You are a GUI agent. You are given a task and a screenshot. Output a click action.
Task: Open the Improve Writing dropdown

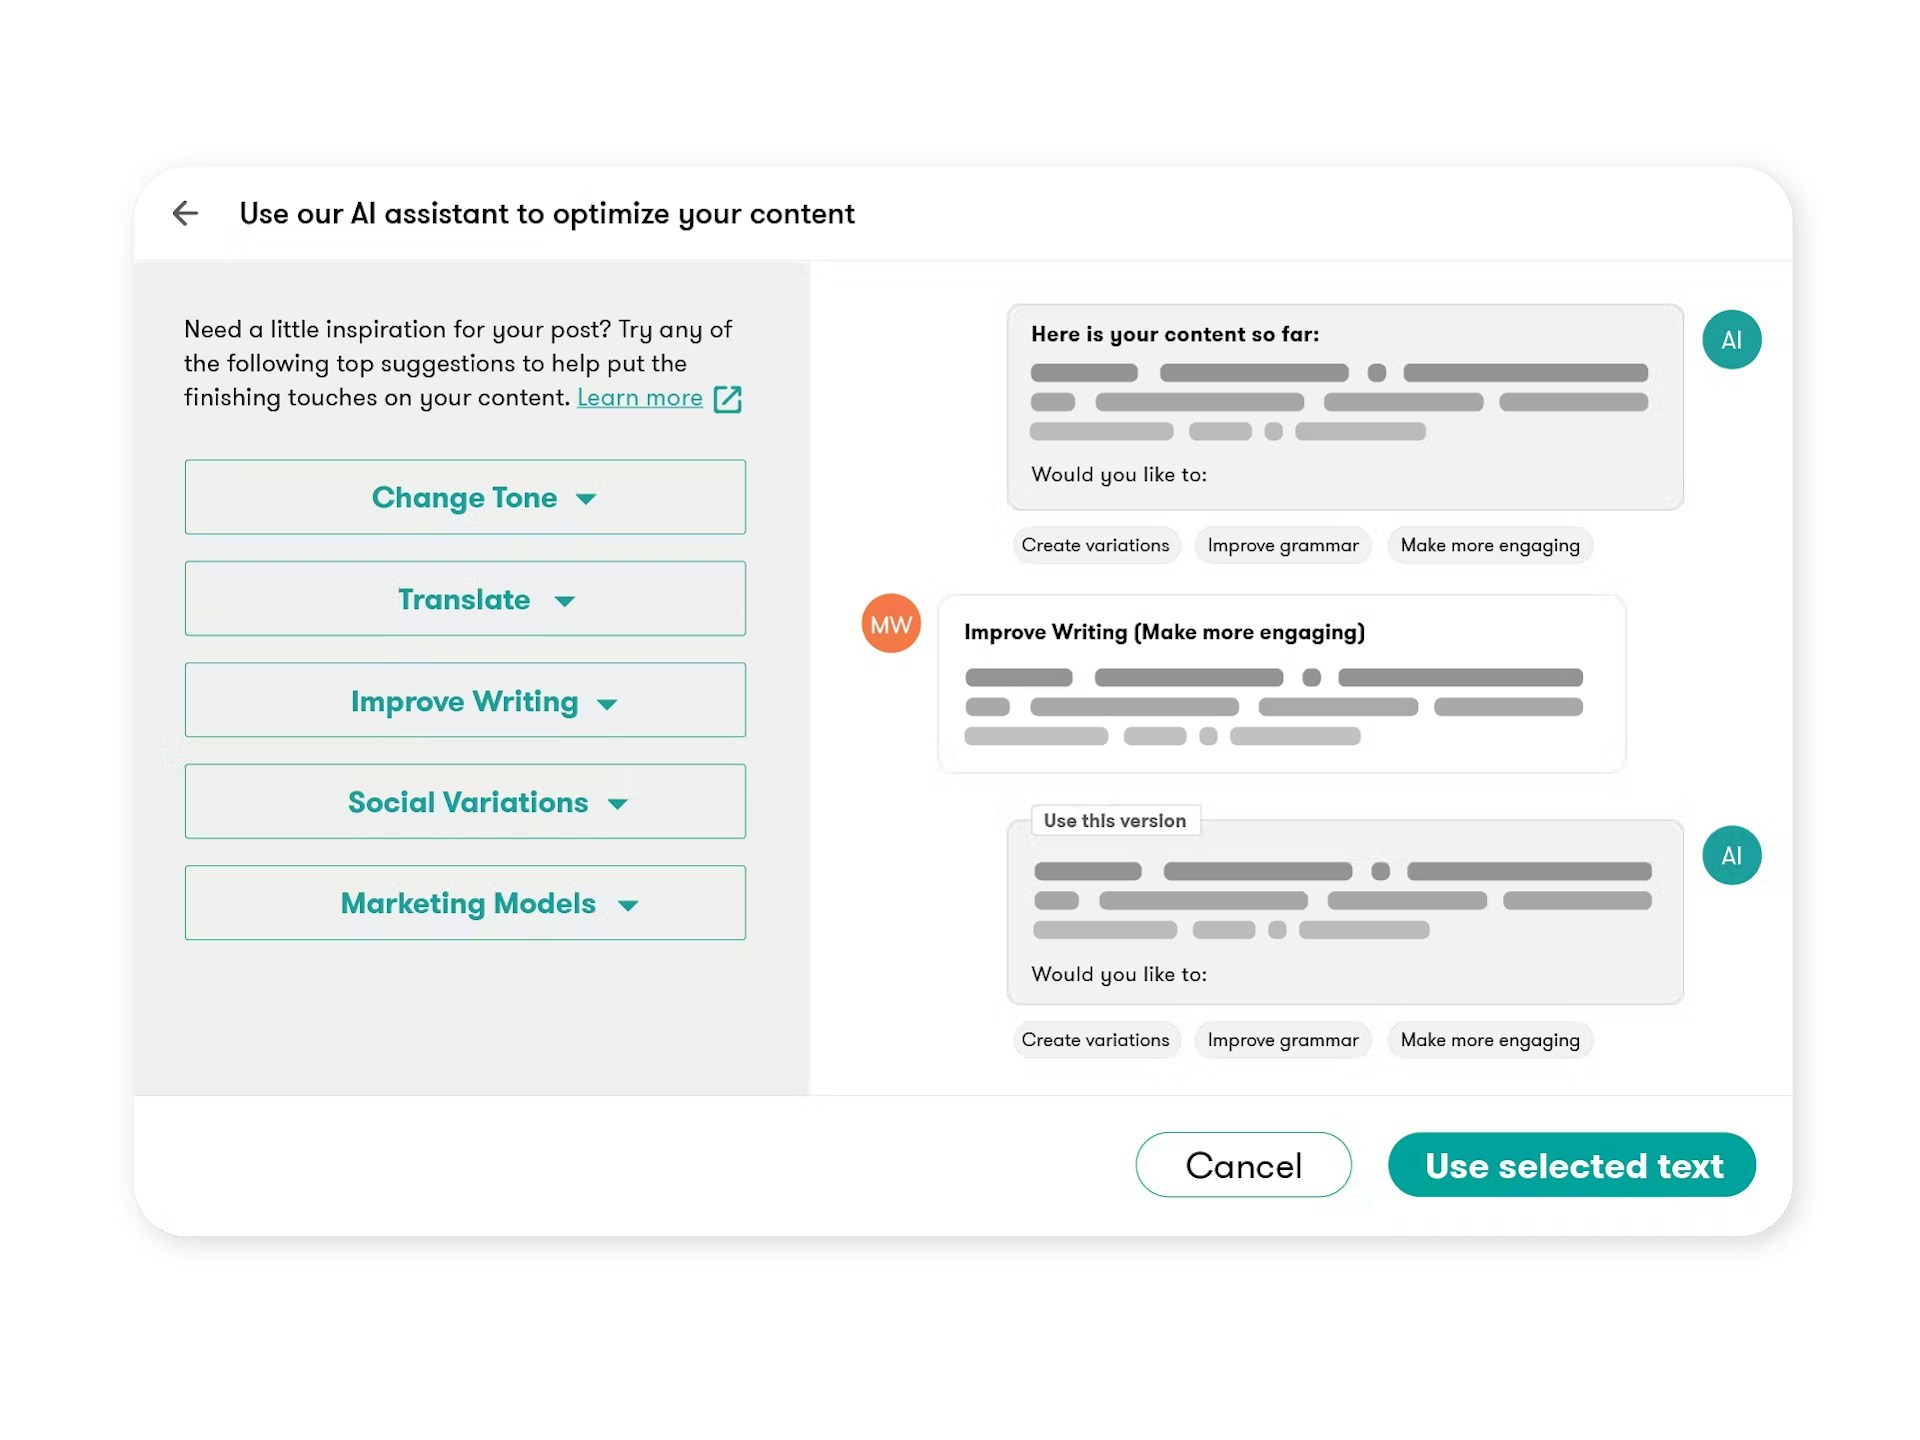tap(465, 700)
